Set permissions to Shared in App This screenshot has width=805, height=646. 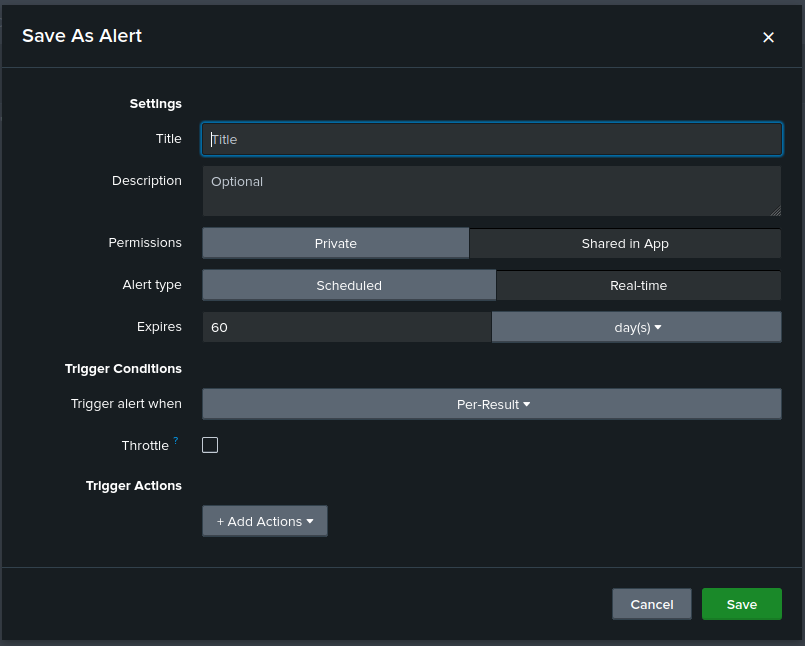(625, 243)
